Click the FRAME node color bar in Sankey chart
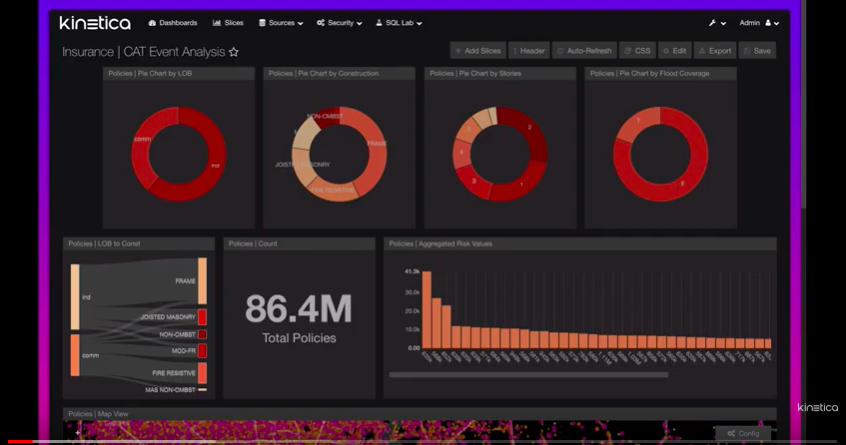This screenshot has height=445, width=846. [202, 281]
